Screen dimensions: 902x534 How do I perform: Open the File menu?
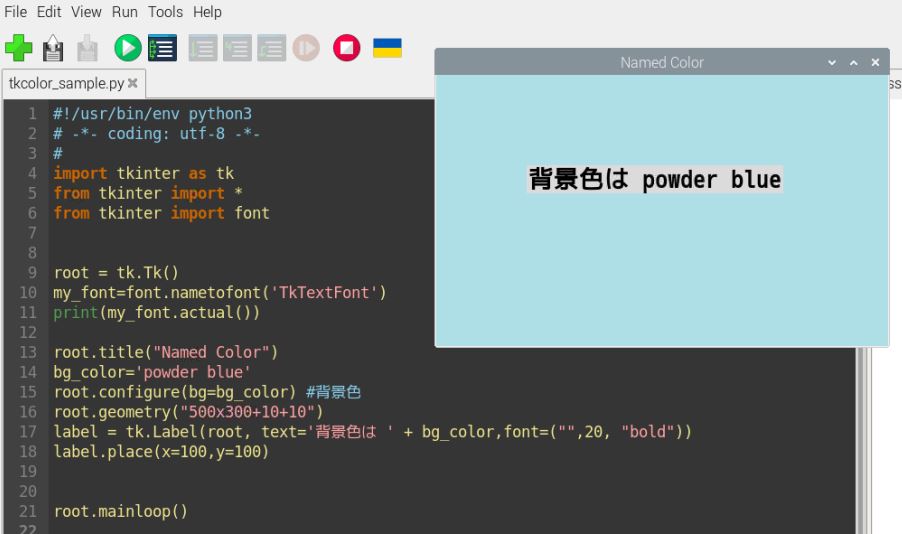tap(16, 12)
